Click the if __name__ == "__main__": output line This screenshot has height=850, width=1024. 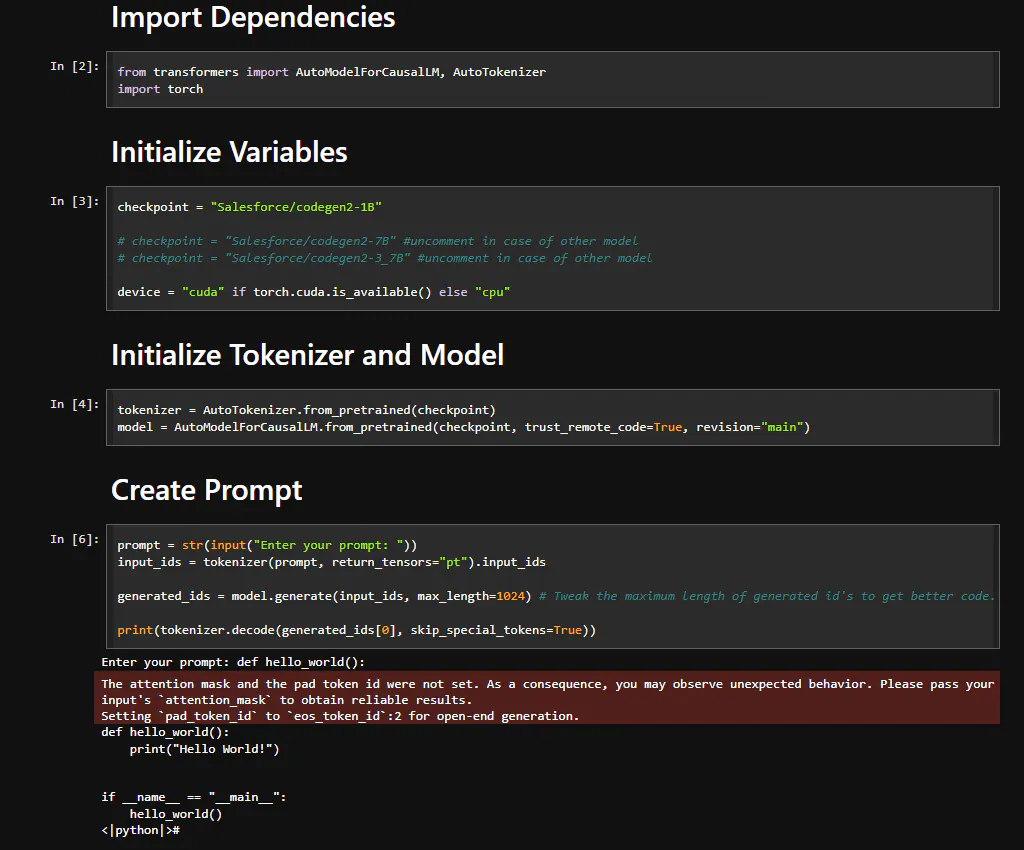[194, 797]
